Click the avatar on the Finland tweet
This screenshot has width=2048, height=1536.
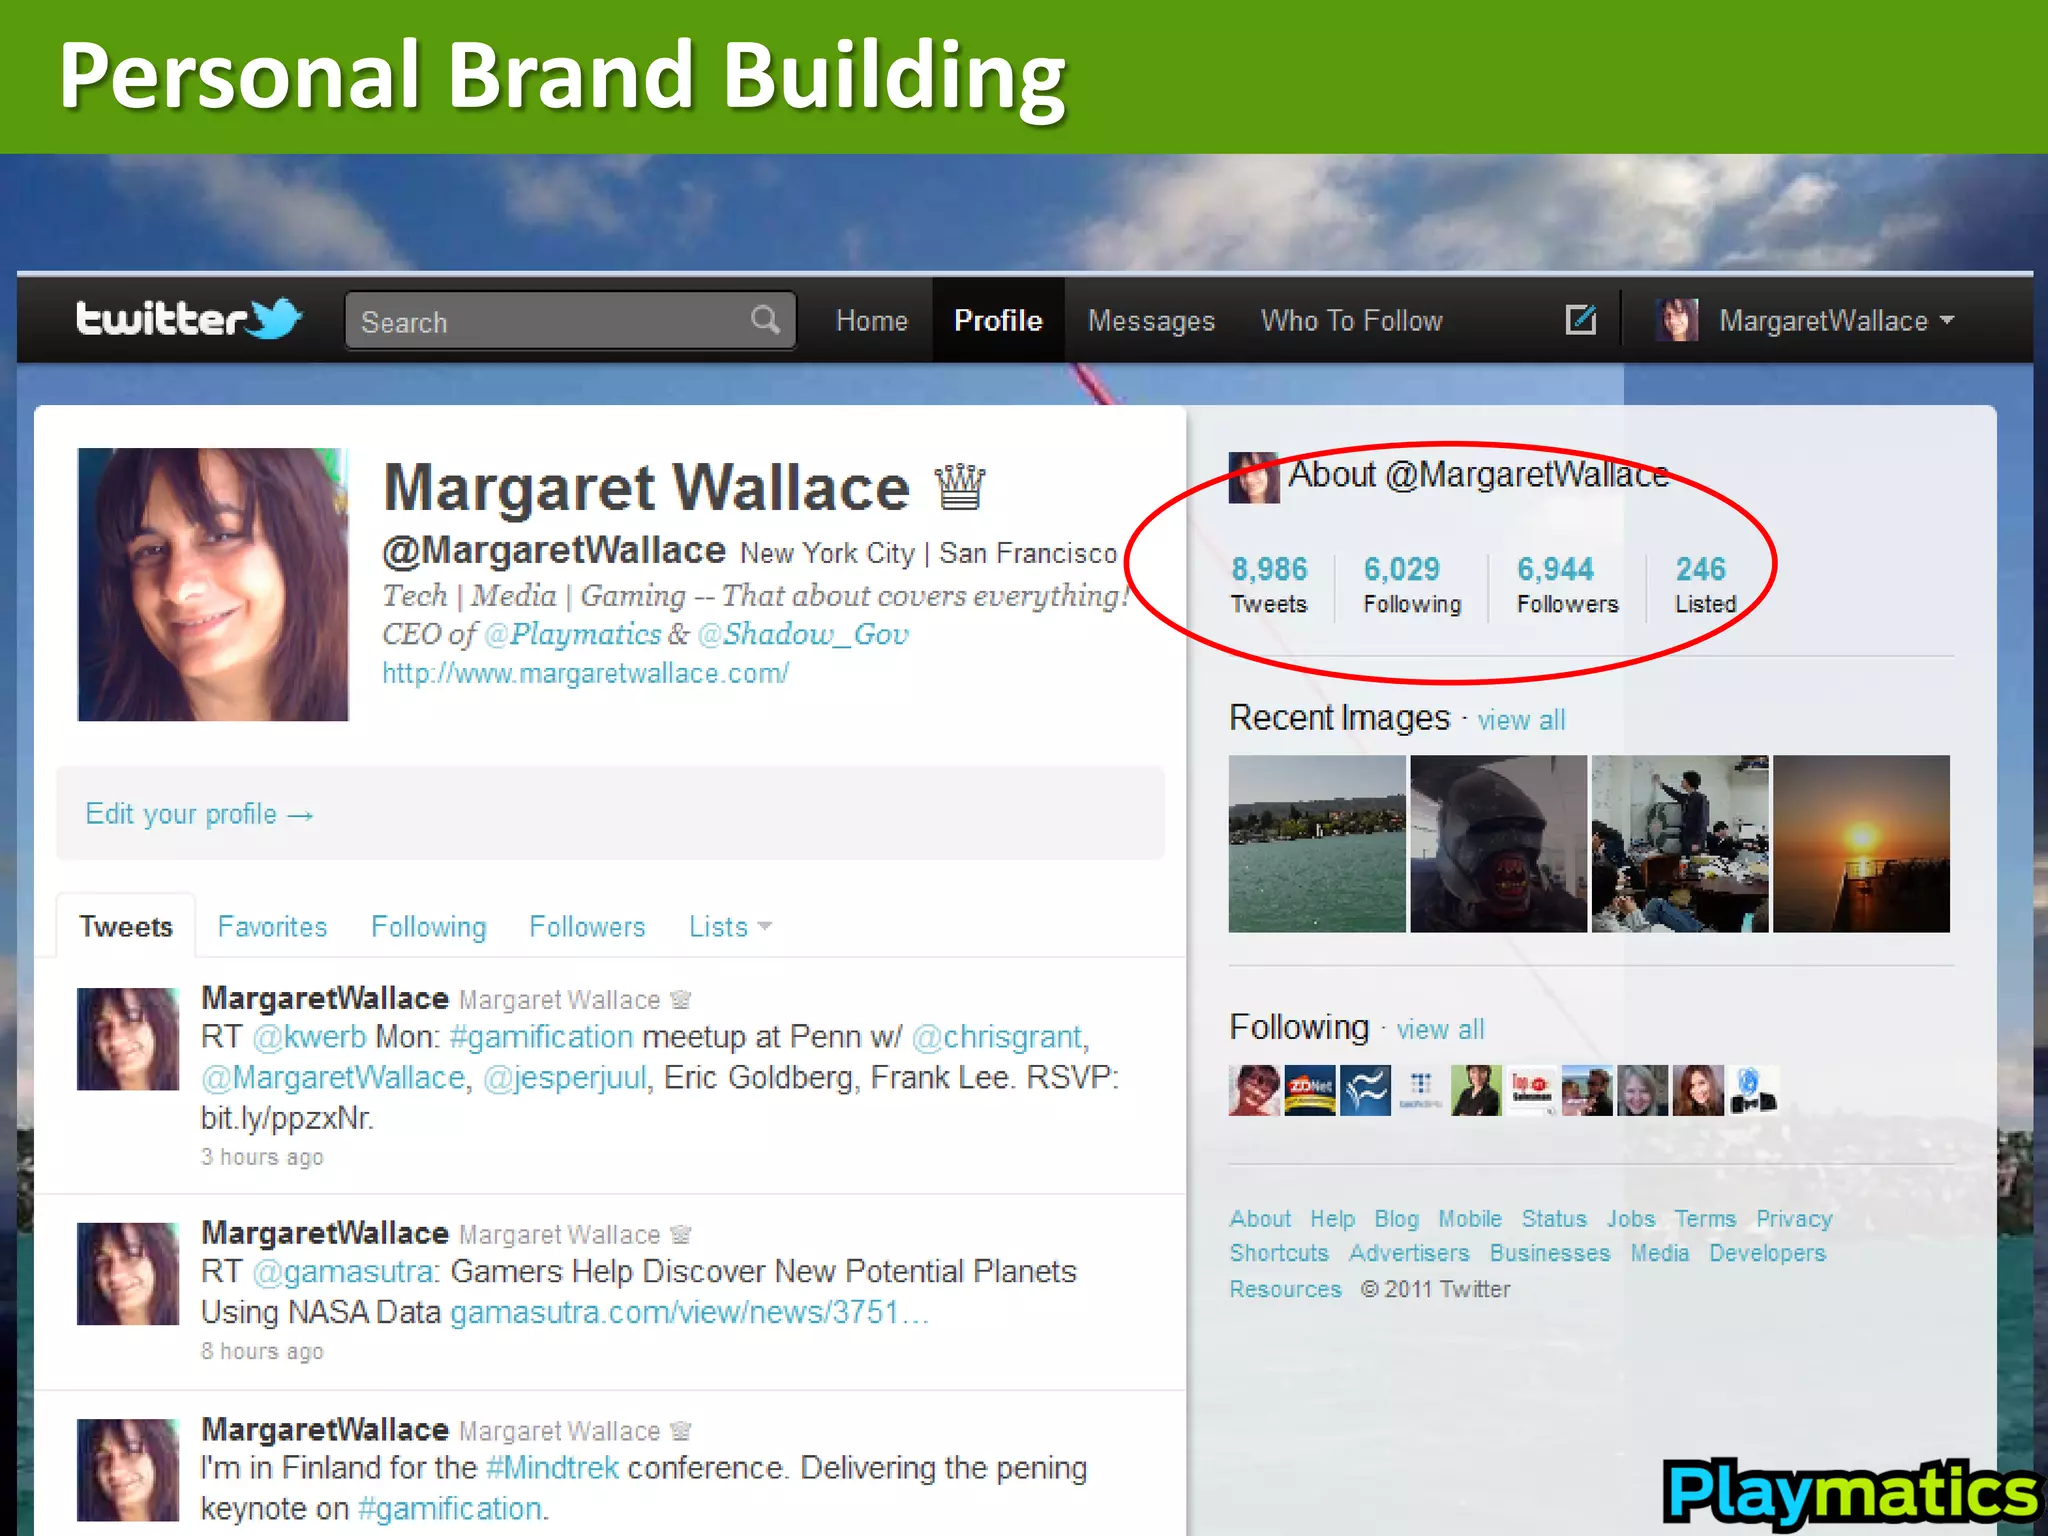(x=128, y=1470)
